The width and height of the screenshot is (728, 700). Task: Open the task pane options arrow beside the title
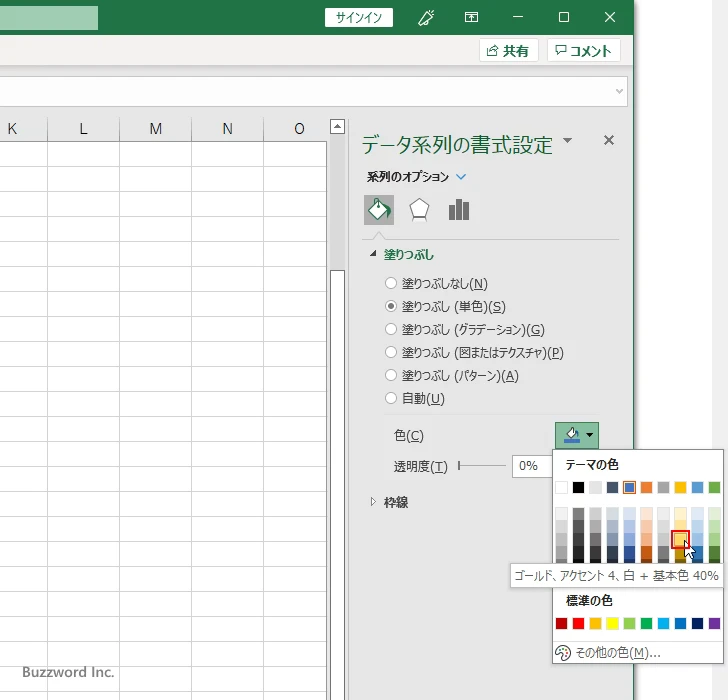567,140
